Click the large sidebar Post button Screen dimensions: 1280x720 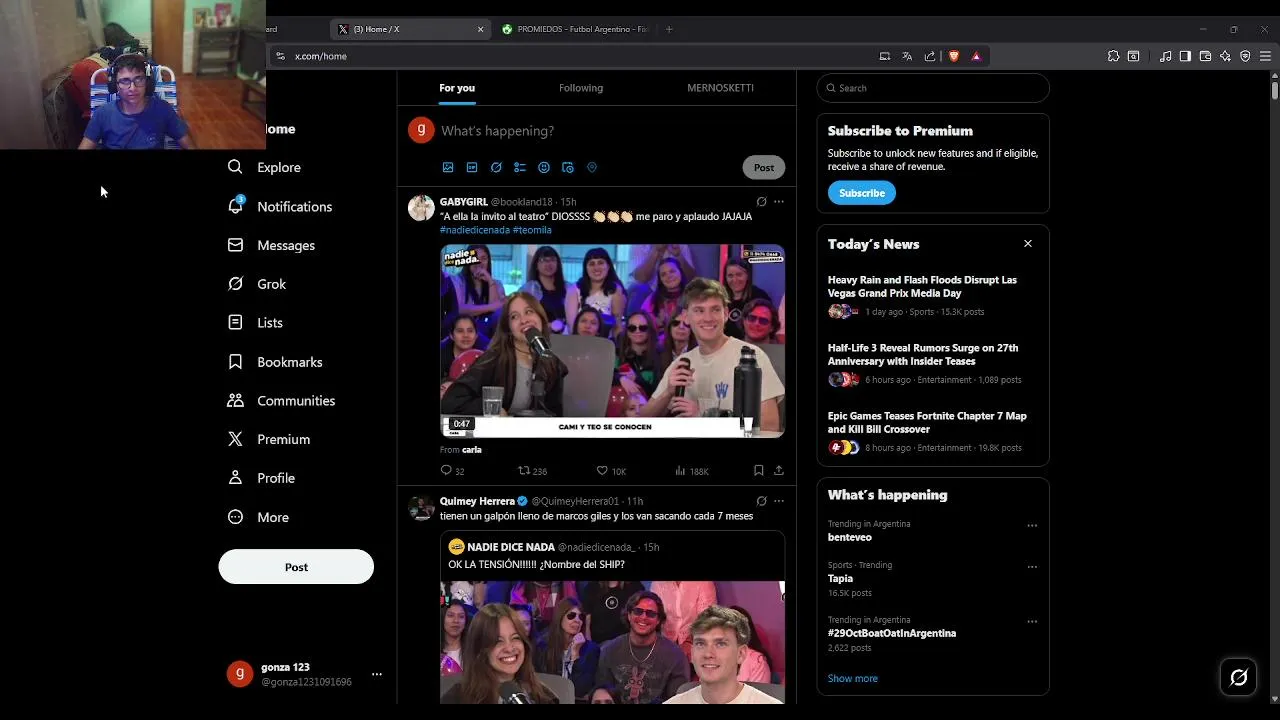click(x=296, y=567)
